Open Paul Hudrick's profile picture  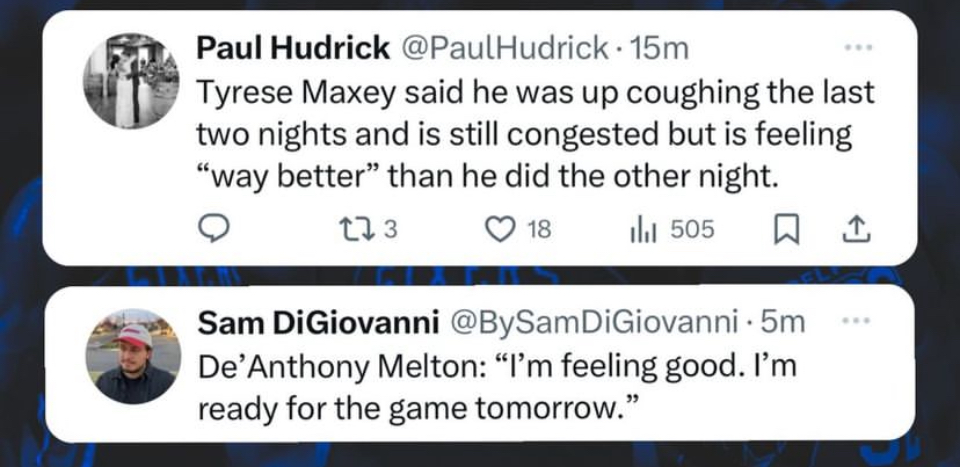(130, 81)
